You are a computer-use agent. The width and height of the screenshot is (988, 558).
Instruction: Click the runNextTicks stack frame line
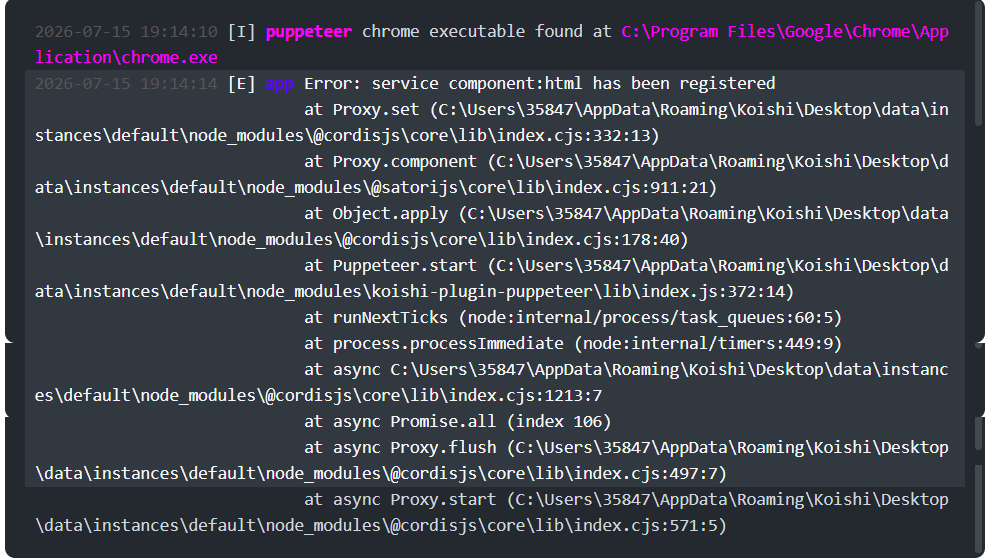(x=573, y=317)
